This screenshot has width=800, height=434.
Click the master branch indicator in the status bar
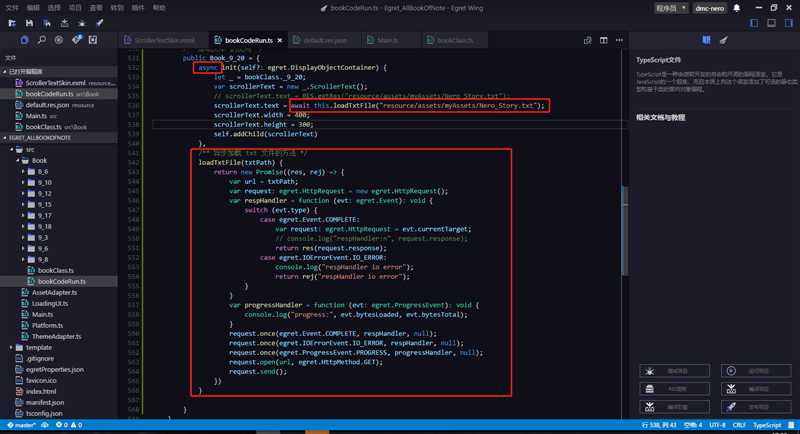(22, 425)
